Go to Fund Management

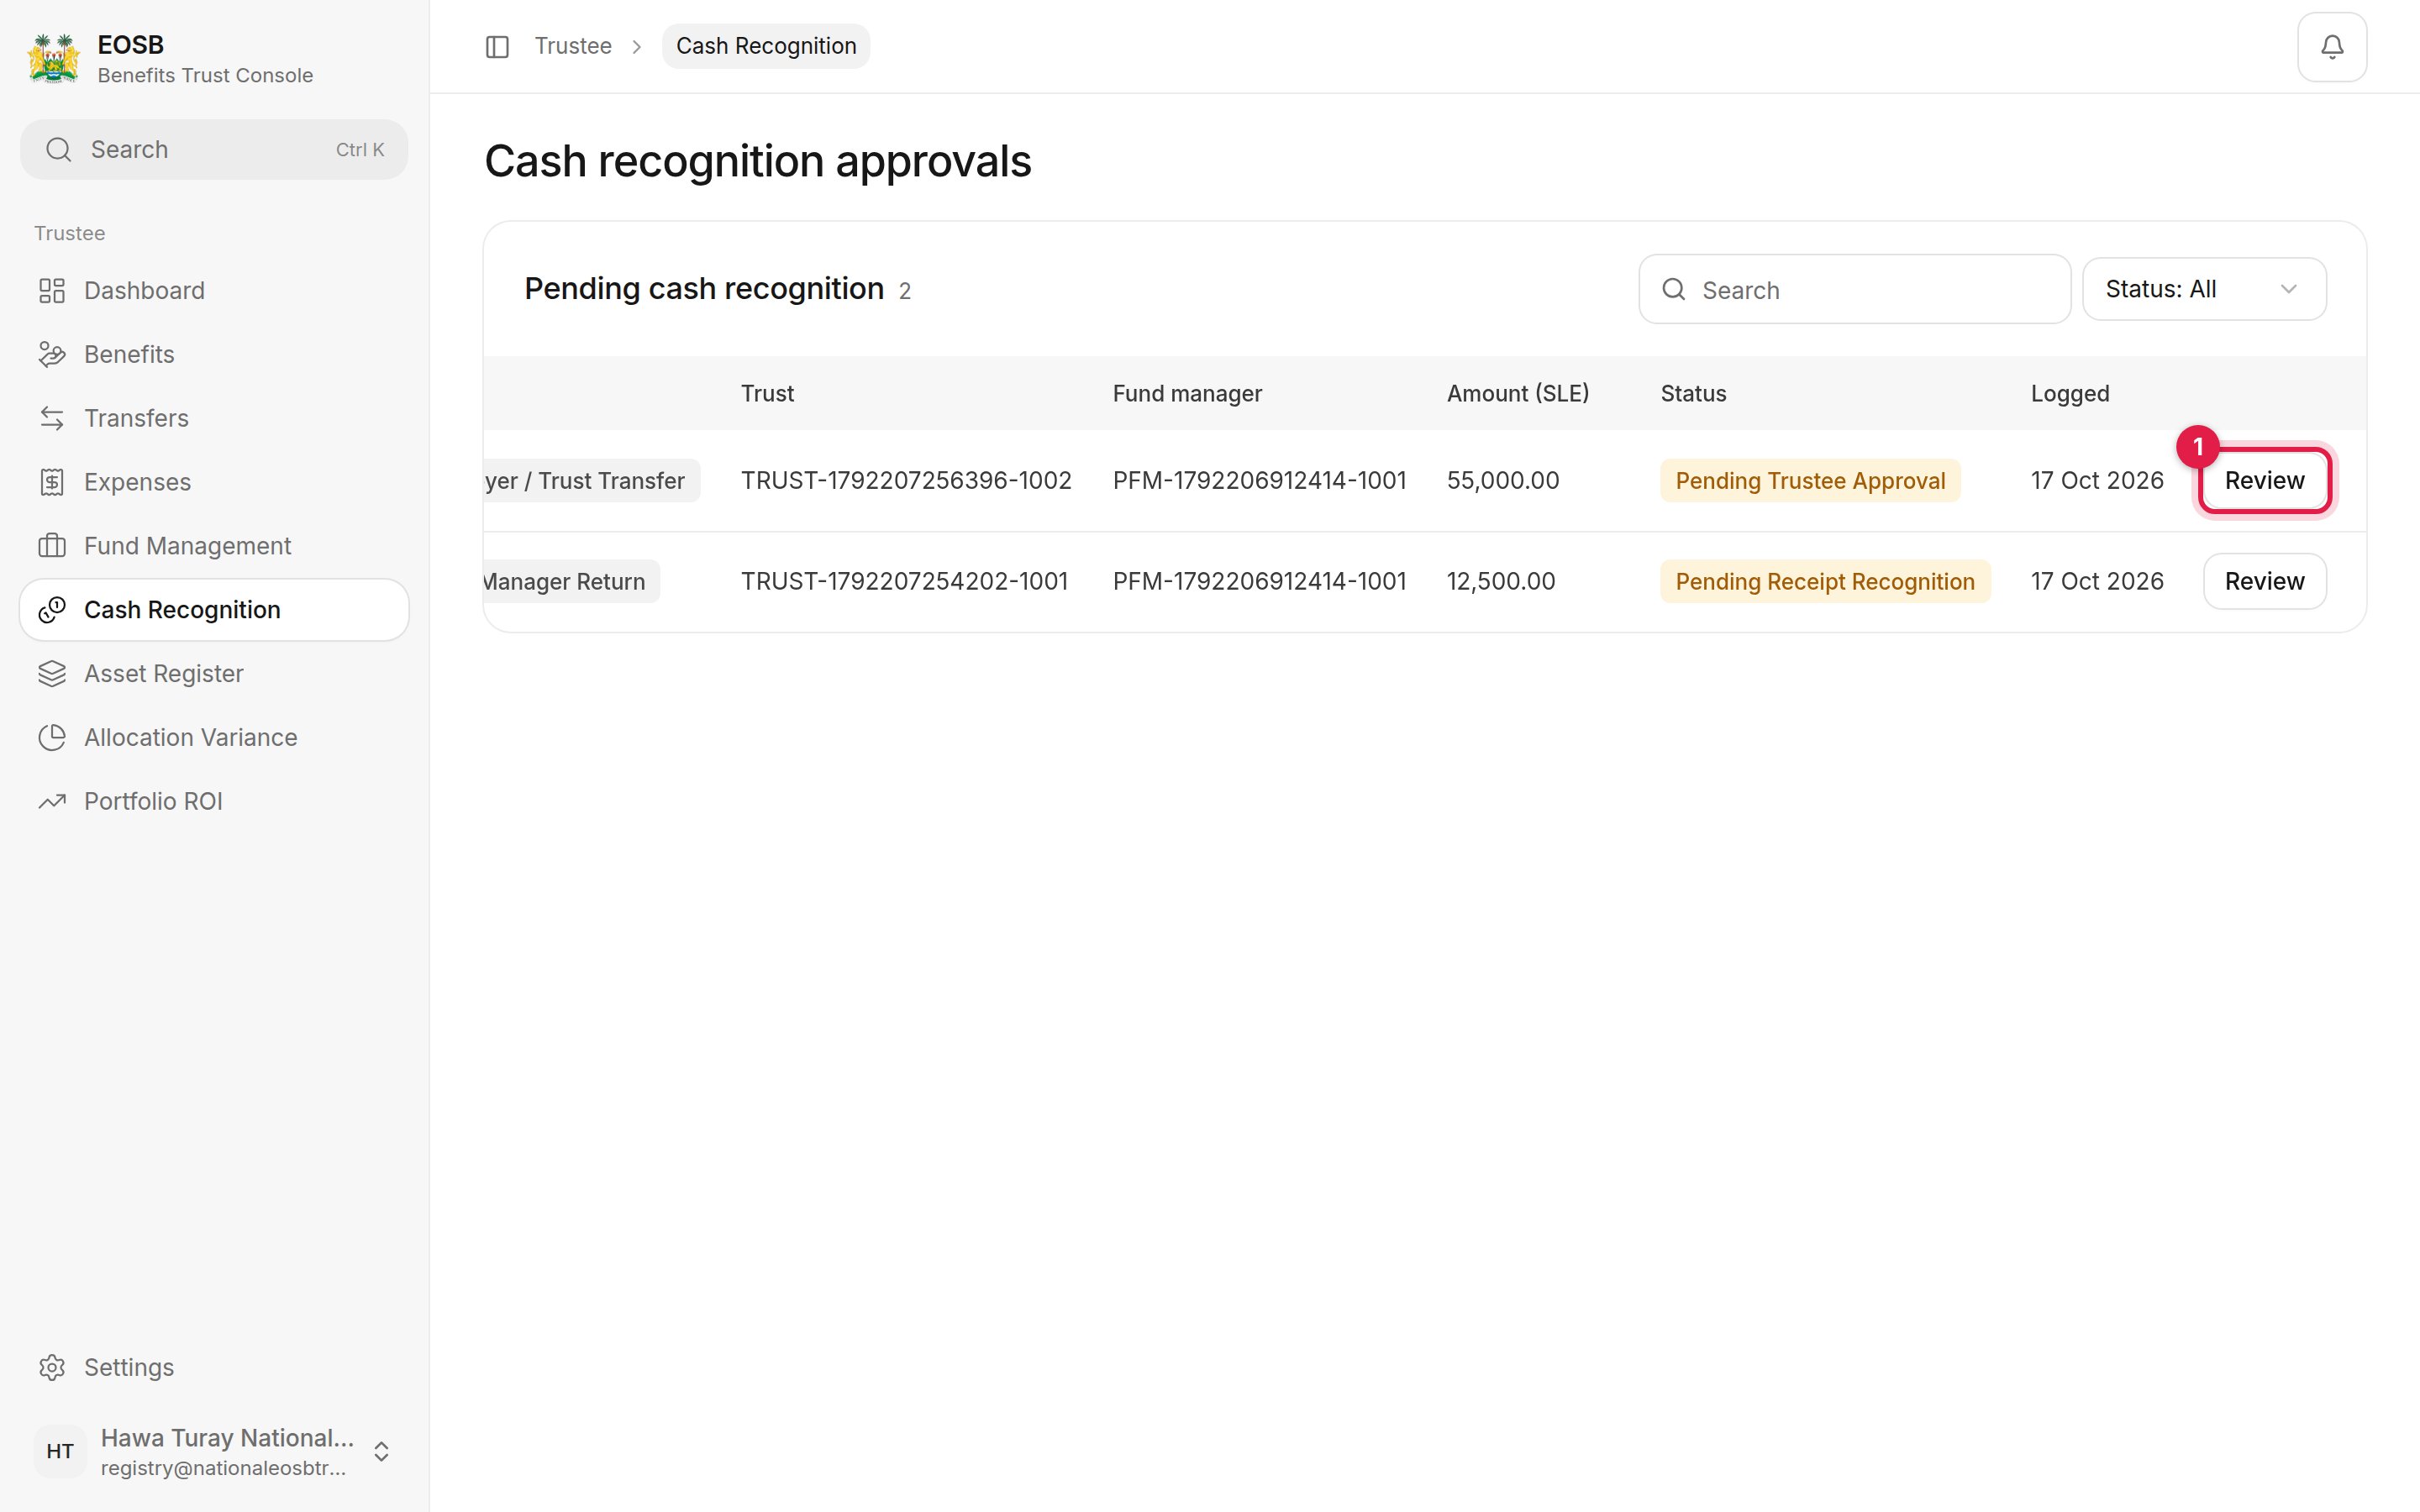click(x=214, y=546)
